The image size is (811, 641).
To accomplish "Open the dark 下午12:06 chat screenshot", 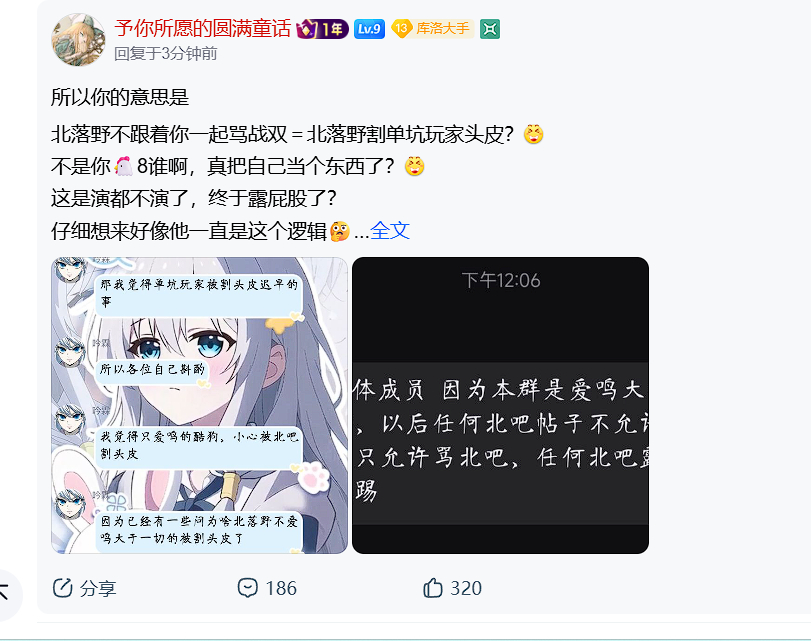I will tap(500, 405).
